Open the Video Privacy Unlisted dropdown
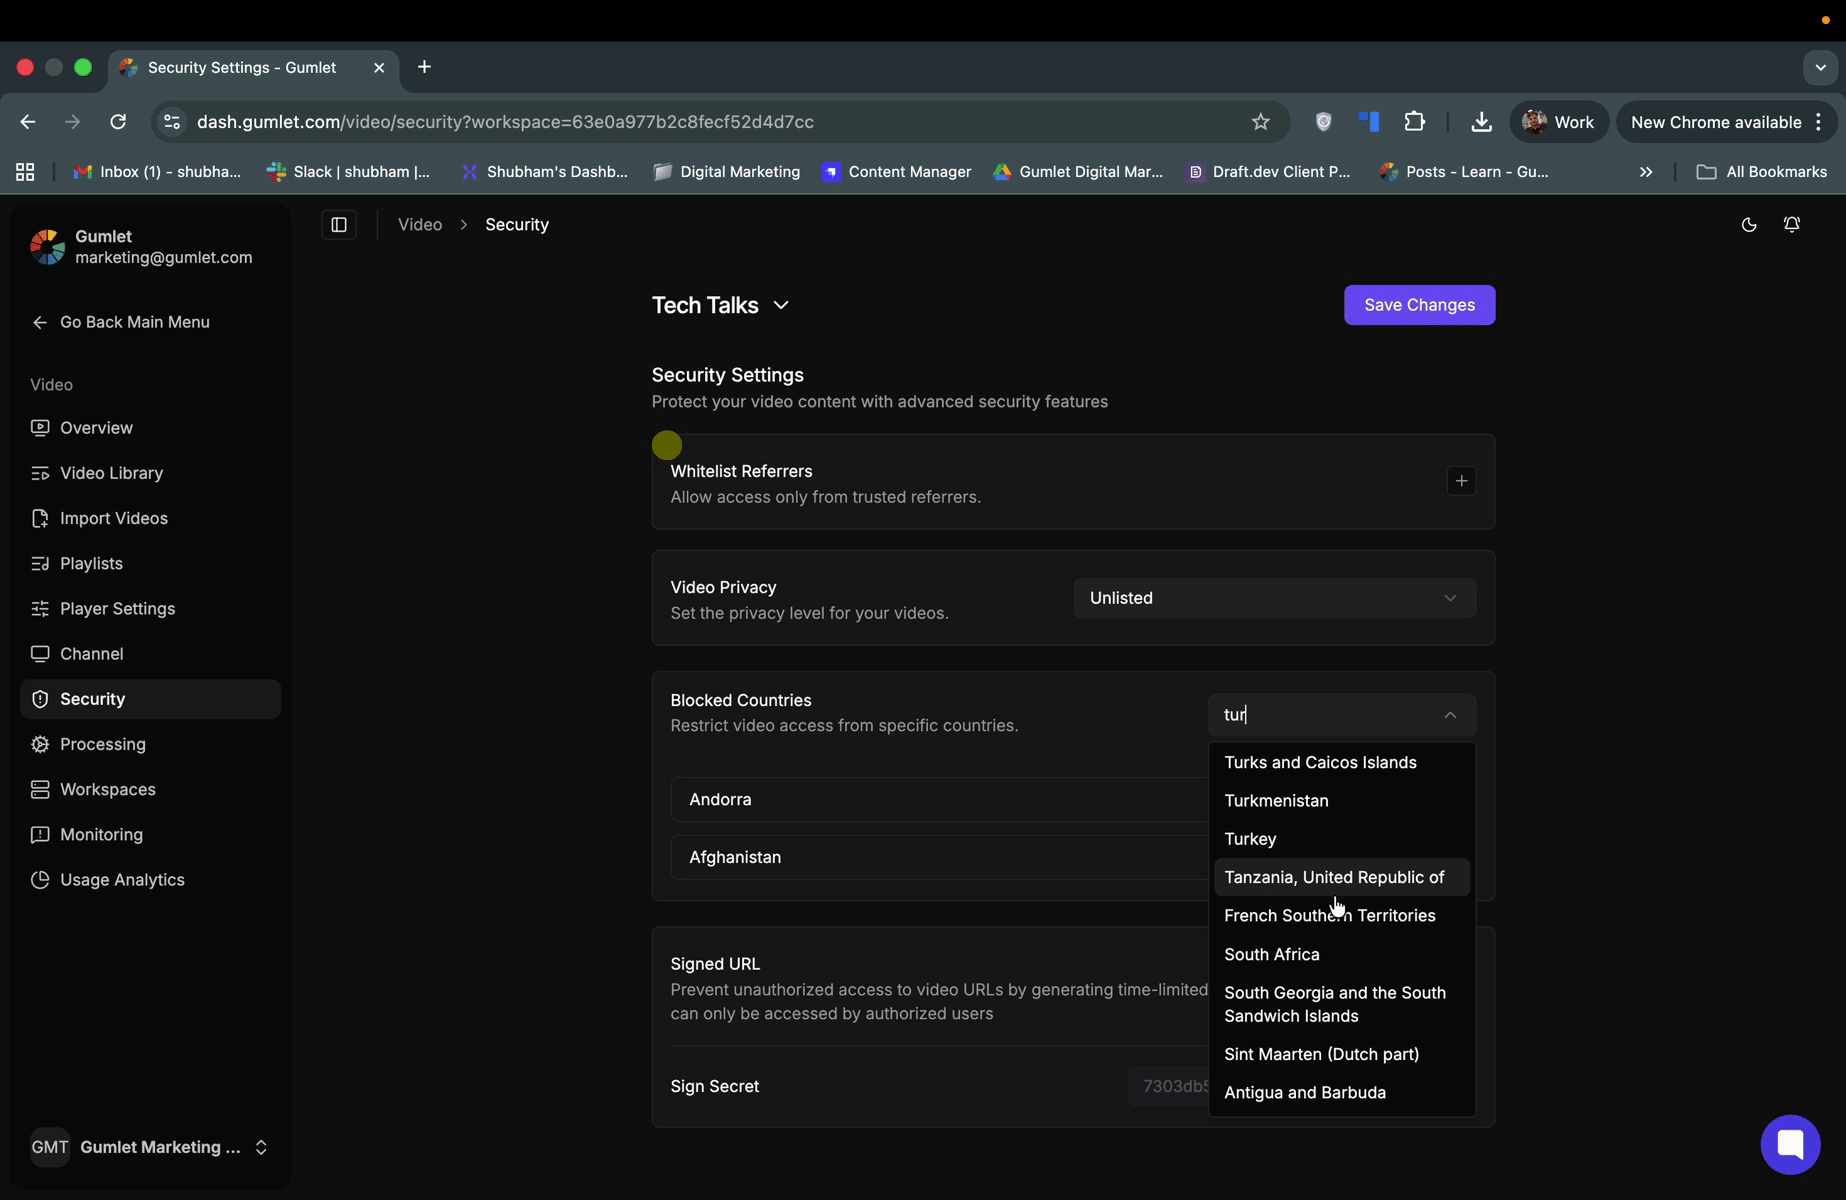 1273,598
